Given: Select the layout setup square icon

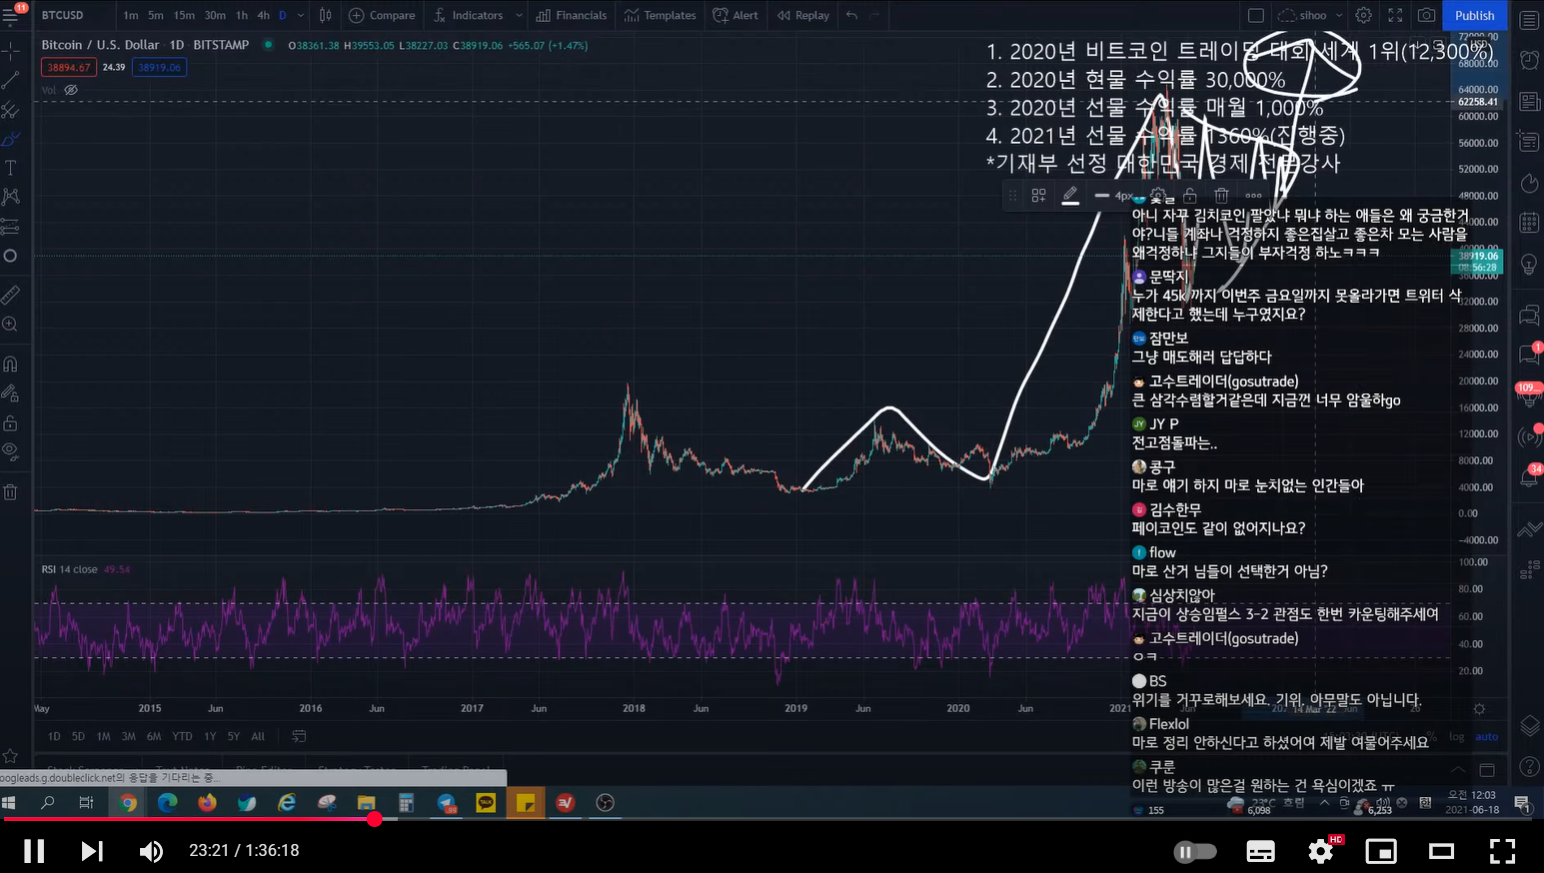Looking at the screenshot, I should [1256, 15].
